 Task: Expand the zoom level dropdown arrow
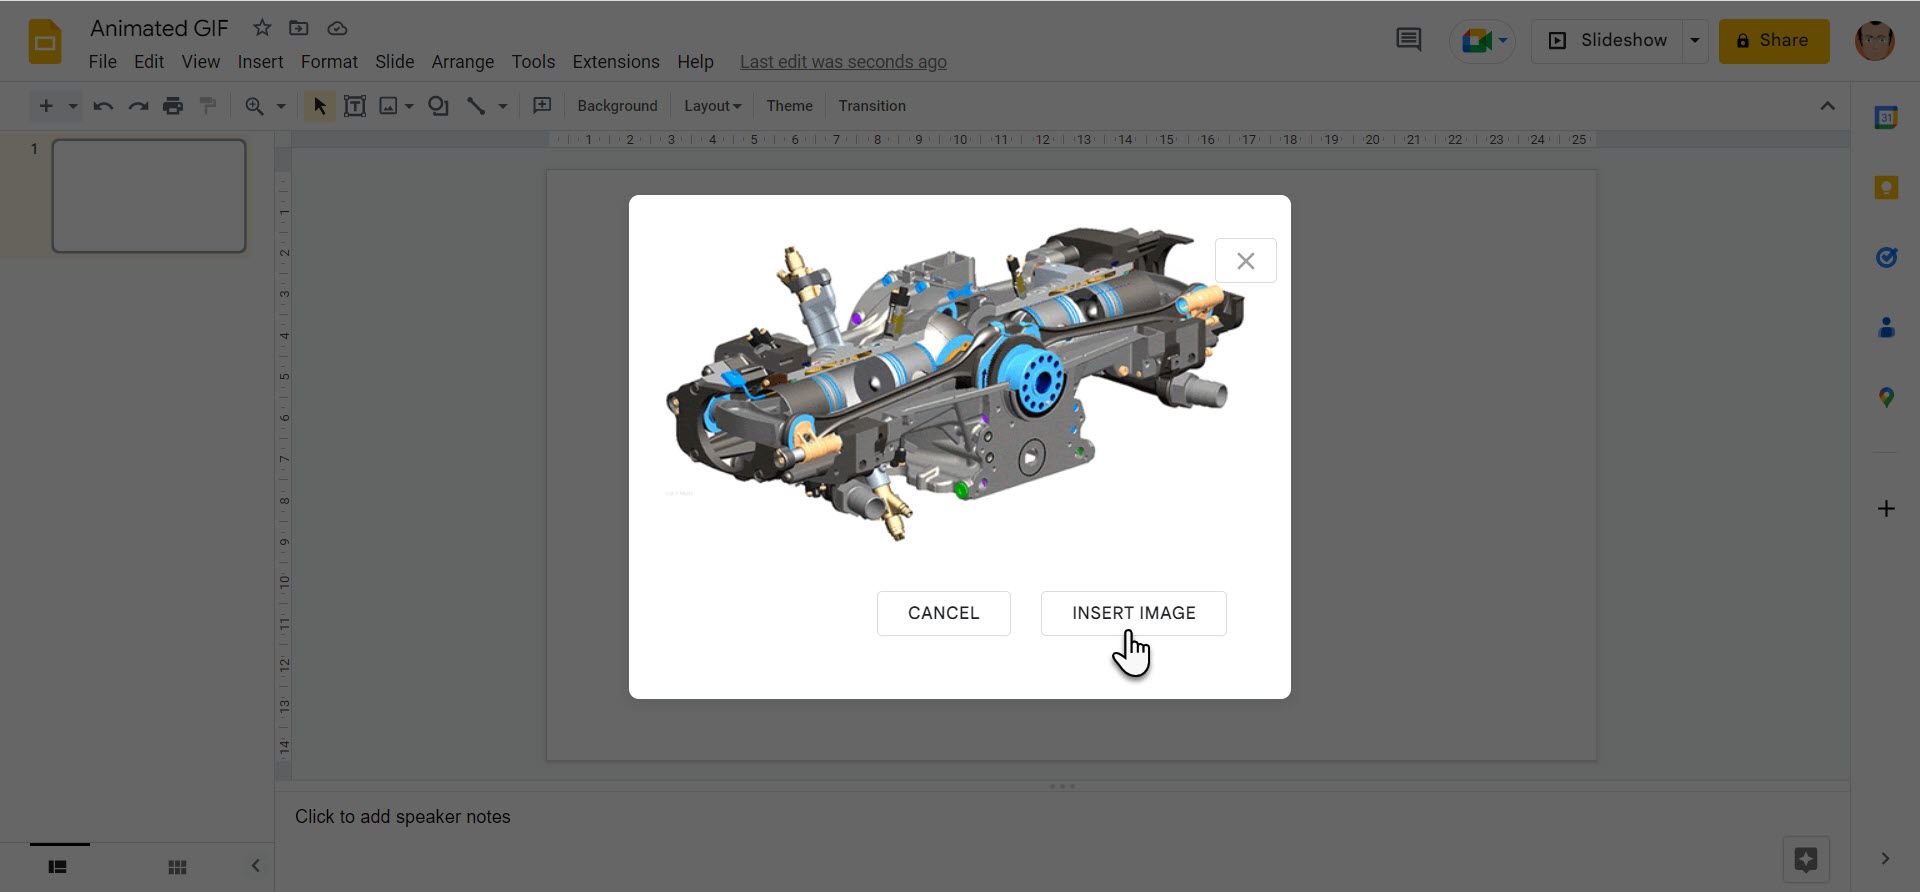click(x=281, y=106)
